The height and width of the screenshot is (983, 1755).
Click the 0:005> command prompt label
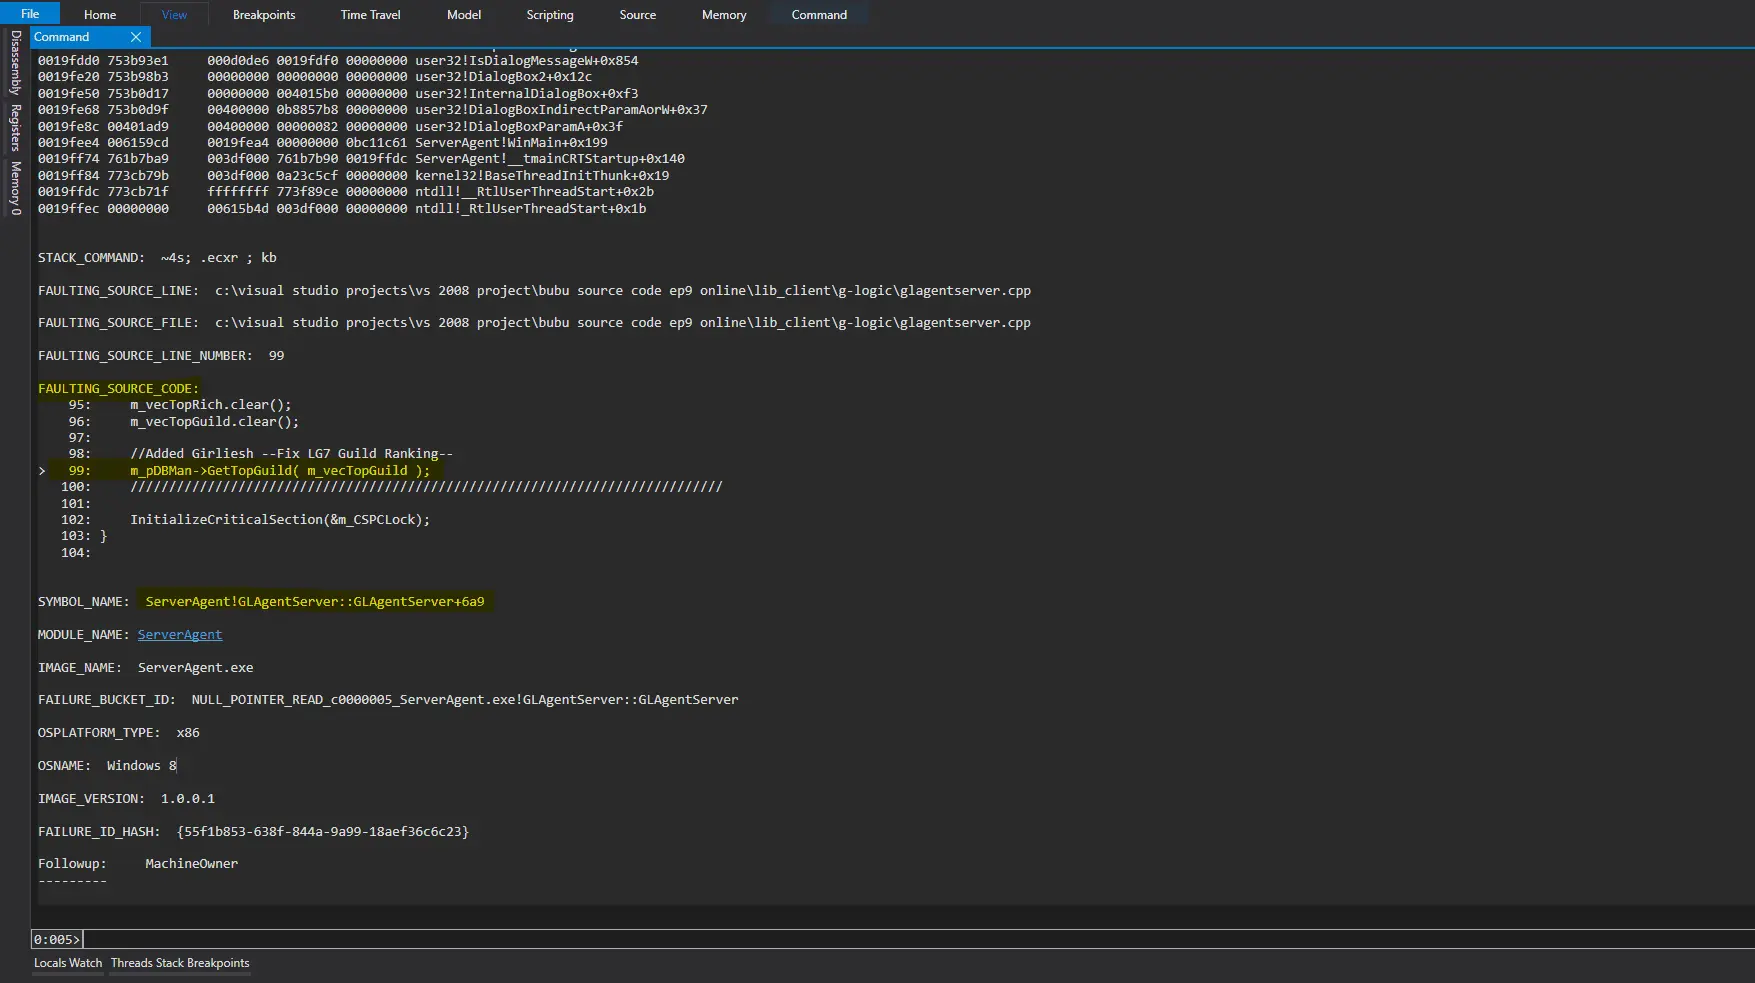[57, 939]
